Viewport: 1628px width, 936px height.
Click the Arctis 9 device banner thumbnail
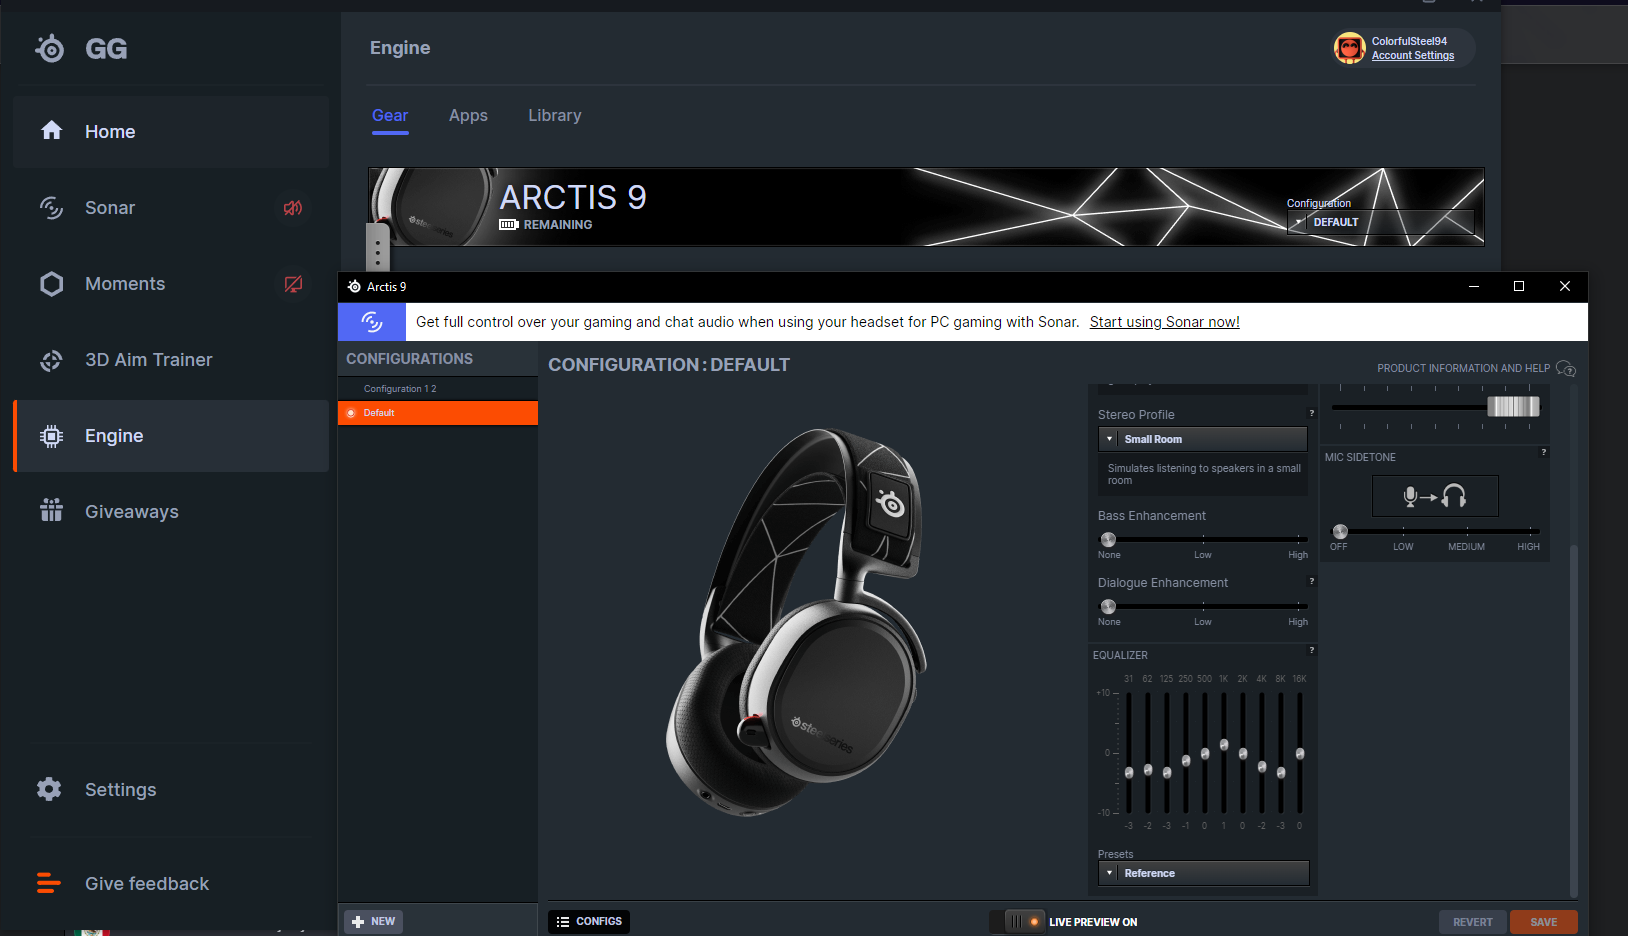(x=433, y=207)
